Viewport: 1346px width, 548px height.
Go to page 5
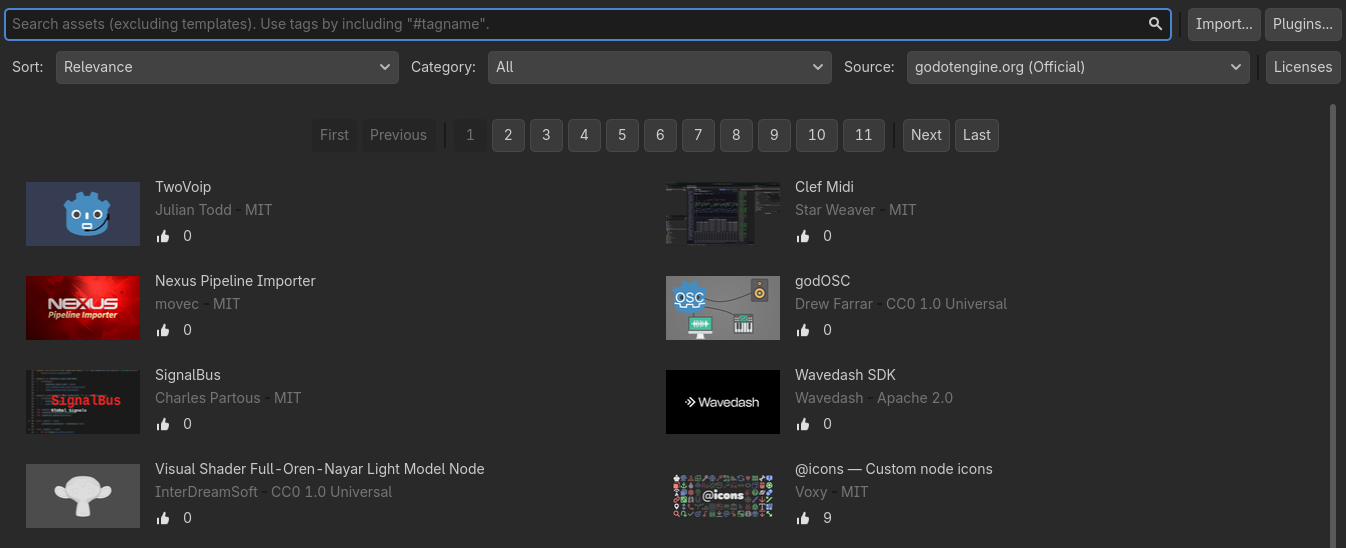click(x=622, y=135)
